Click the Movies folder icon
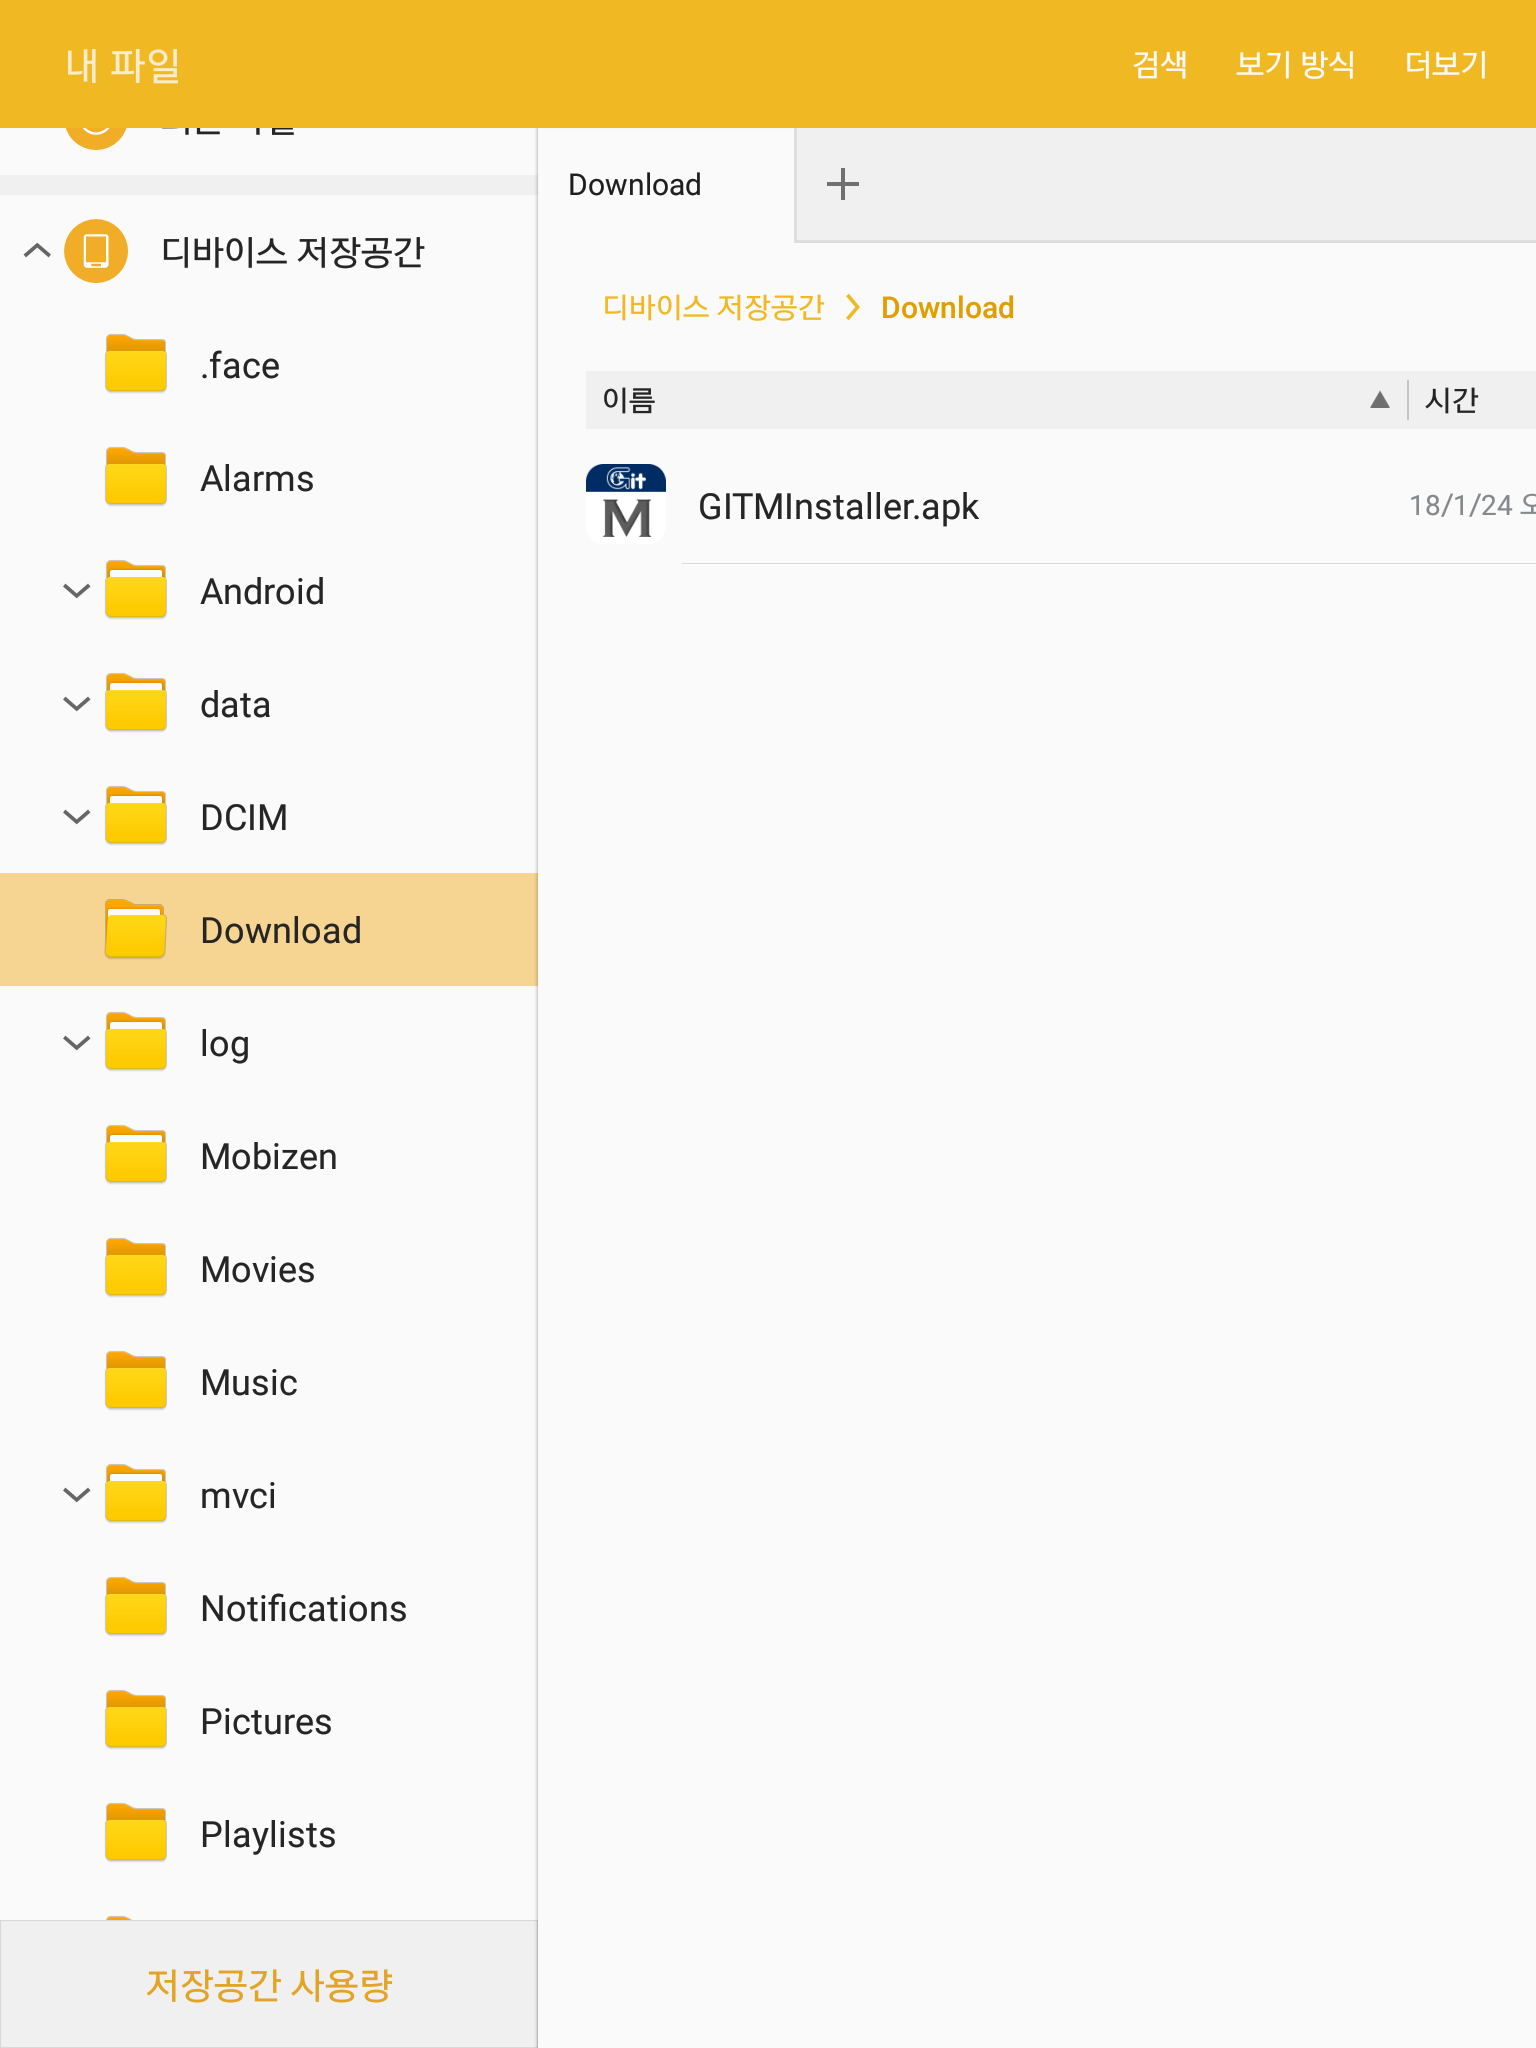 pyautogui.click(x=136, y=1268)
